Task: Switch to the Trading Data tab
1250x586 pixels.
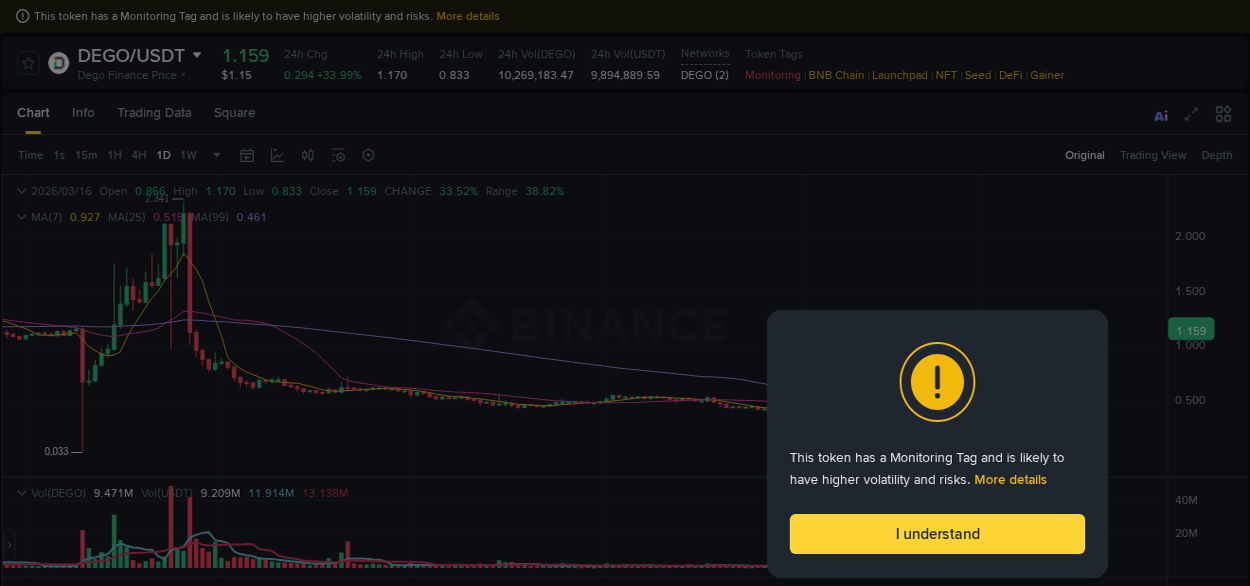Action: [x=154, y=113]
